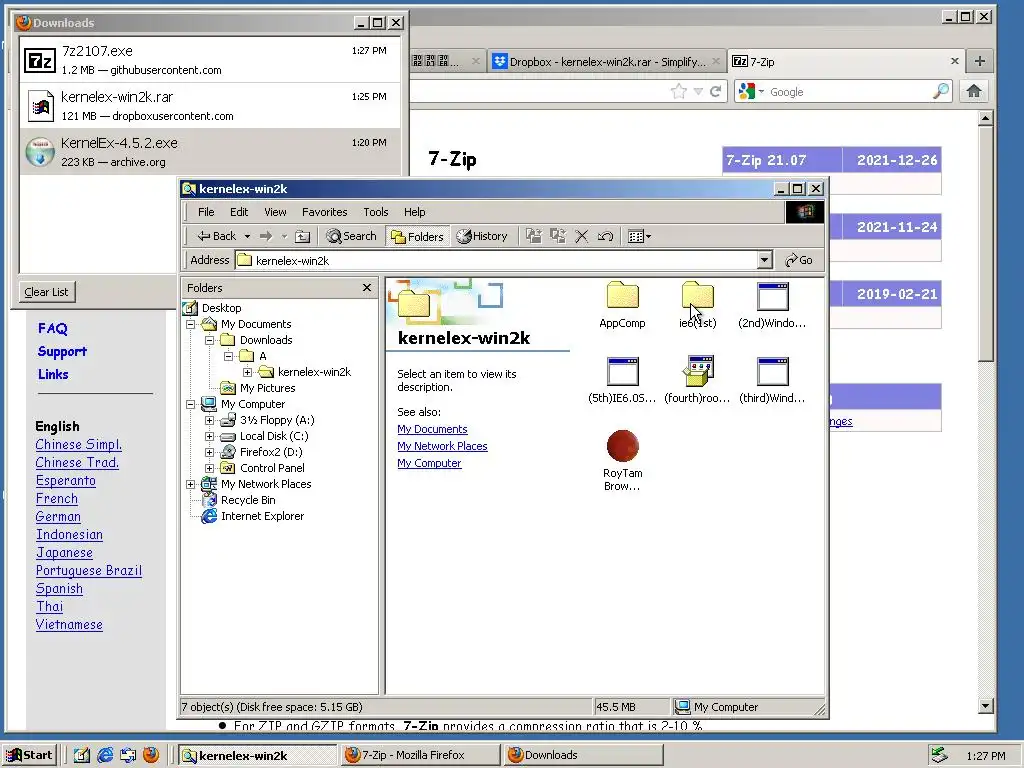Viewport: 1024px width, 768px height.
Task: Select Recycle Bin in folder tree
Action: (248, 500)
